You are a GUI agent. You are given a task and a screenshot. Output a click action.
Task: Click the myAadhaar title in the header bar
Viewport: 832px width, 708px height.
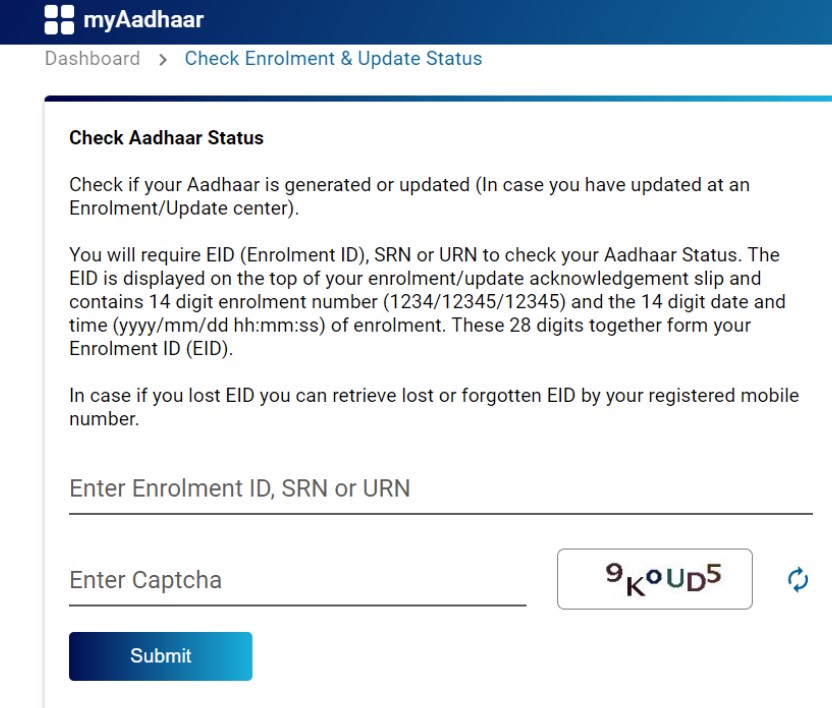click(x=141, y=19)
